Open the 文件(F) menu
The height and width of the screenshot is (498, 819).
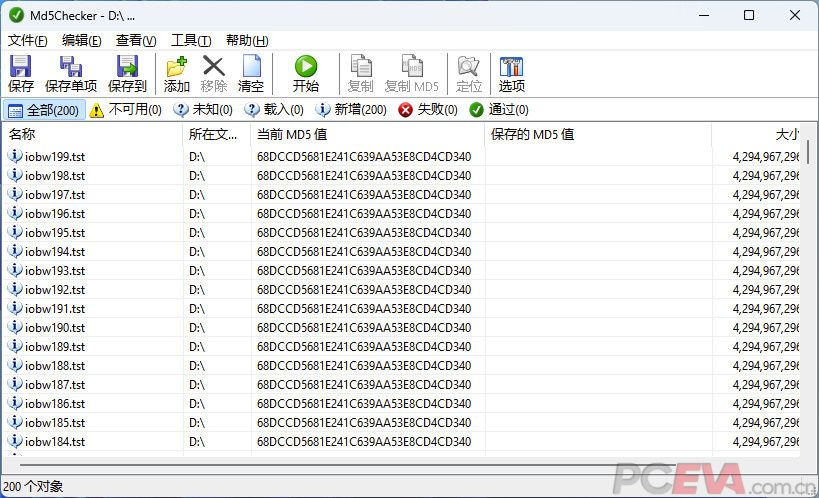point(28,40)
